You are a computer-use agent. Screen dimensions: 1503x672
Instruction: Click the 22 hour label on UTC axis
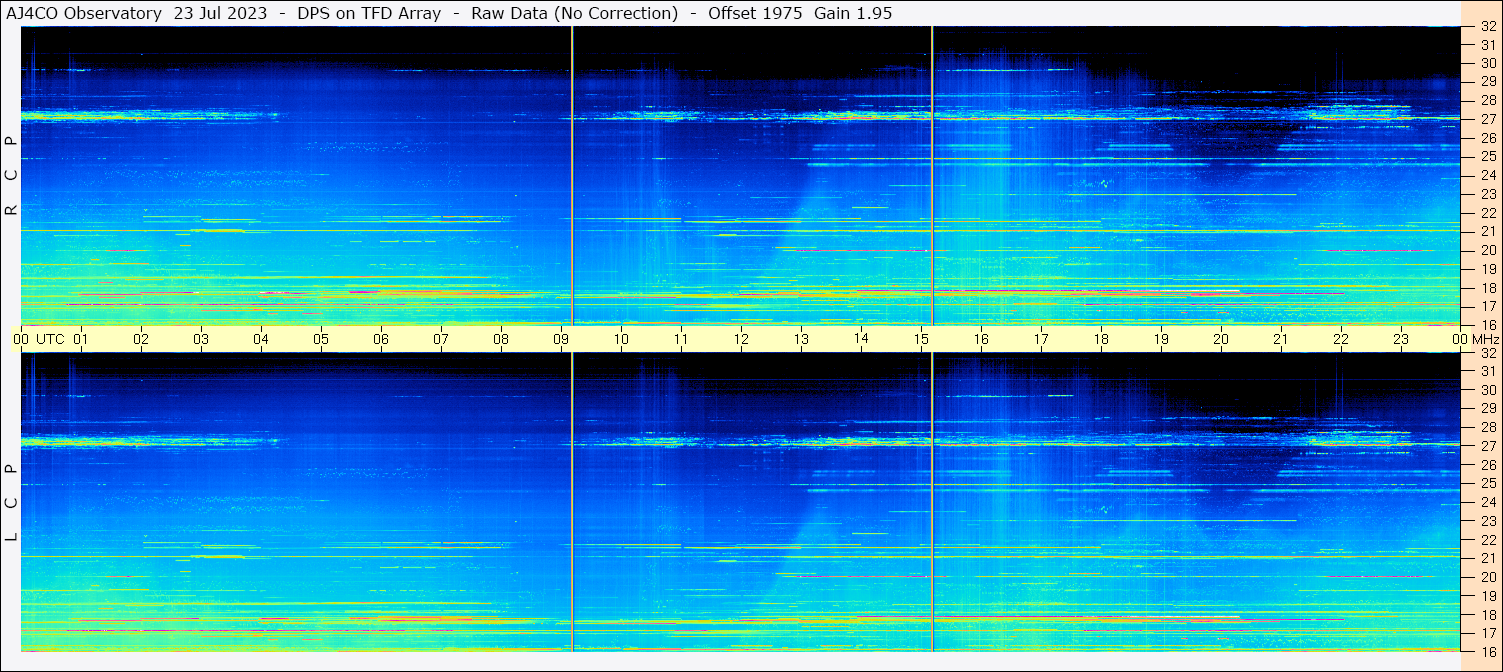pos(1341,339)
